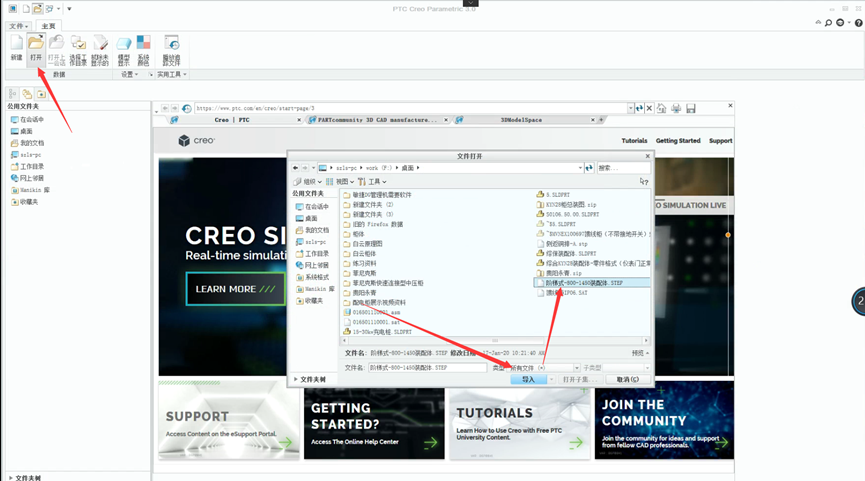Click context help cursor icon in File Open dialog

click(x=644, y=181)
